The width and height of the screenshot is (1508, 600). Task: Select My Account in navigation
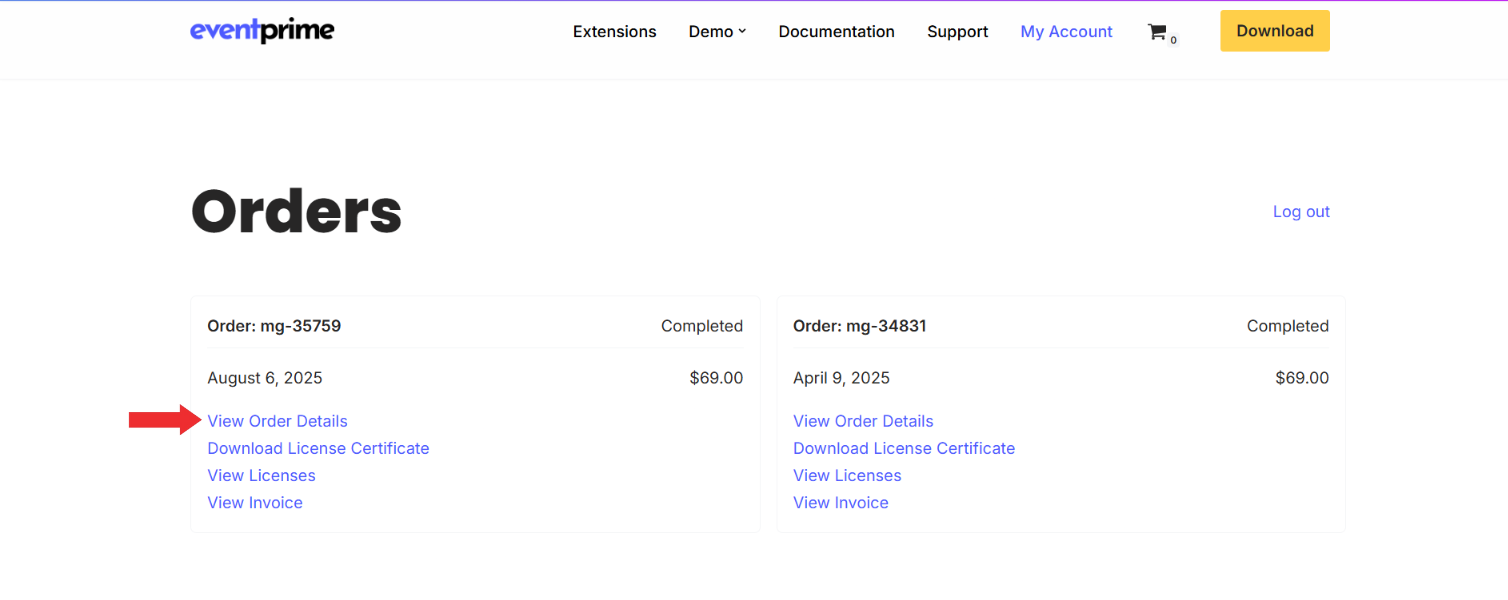point(1066,32)
